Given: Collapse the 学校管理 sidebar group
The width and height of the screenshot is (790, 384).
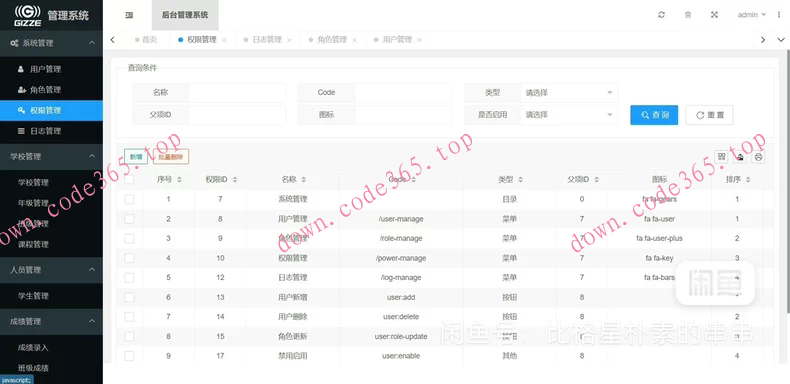Looking at the screenshot, I should (51, 156).
